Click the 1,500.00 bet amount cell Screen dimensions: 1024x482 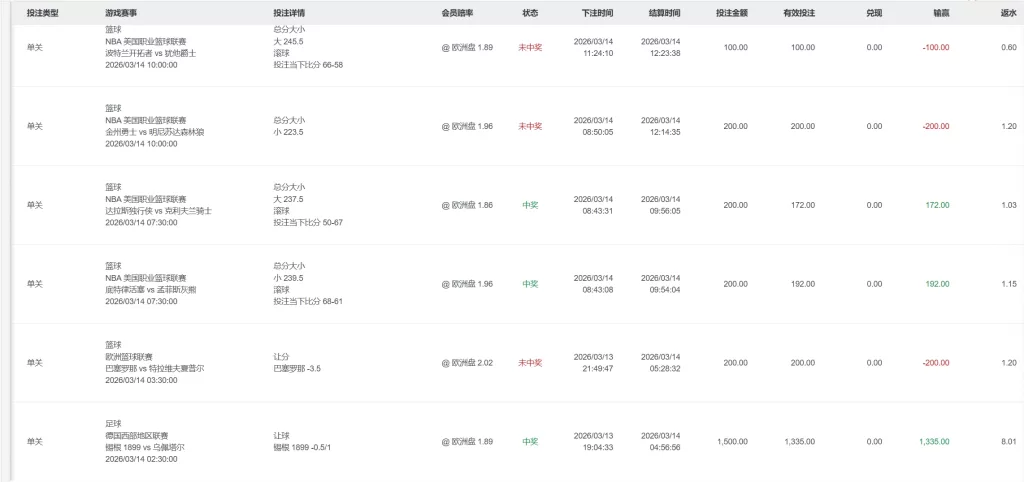pyautogui.click(x=731, y=441)
